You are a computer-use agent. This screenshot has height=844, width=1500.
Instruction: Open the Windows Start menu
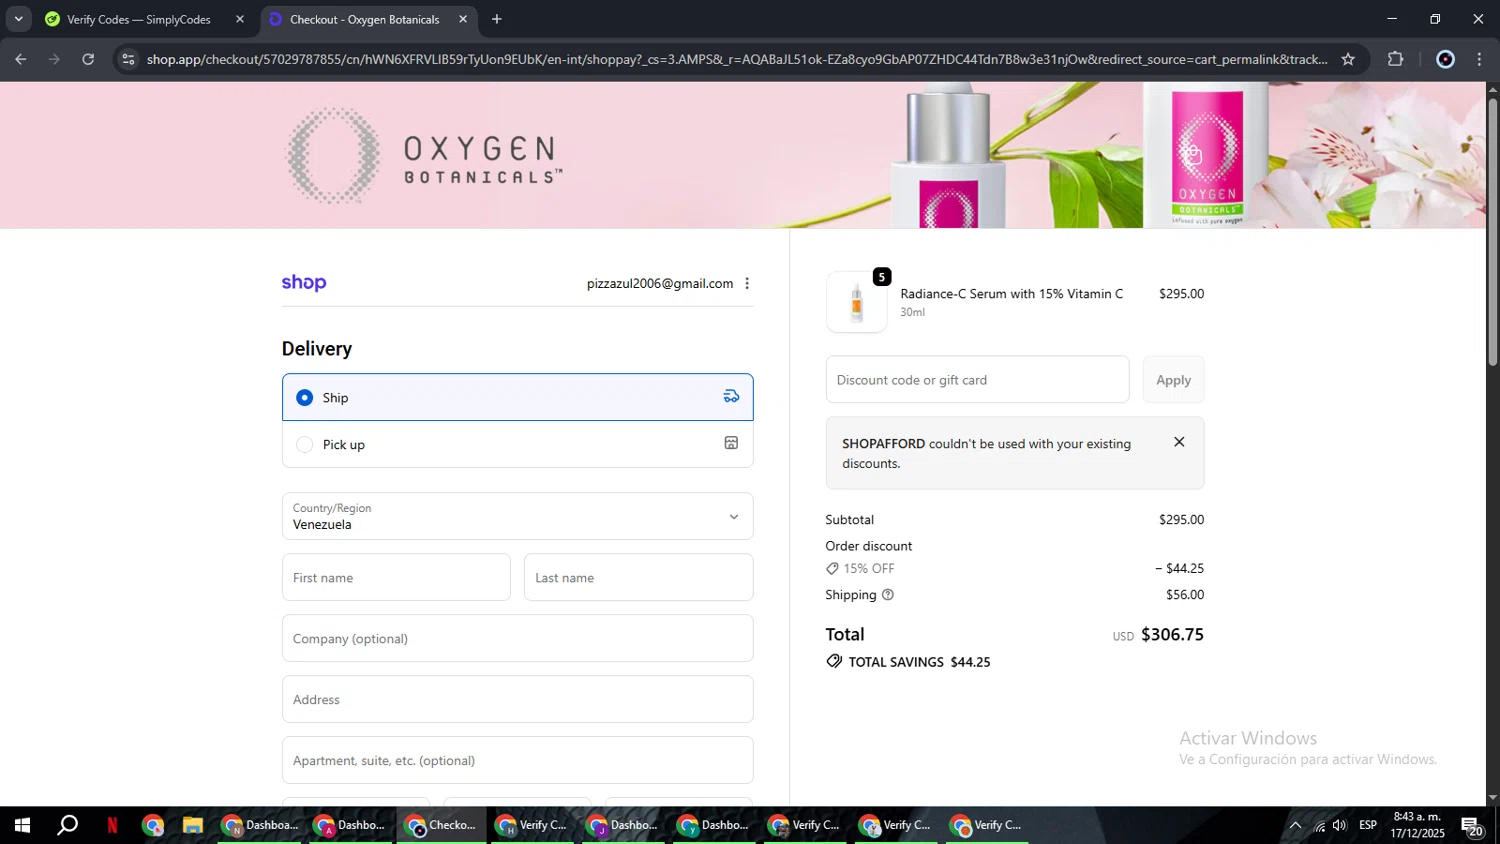22,825
